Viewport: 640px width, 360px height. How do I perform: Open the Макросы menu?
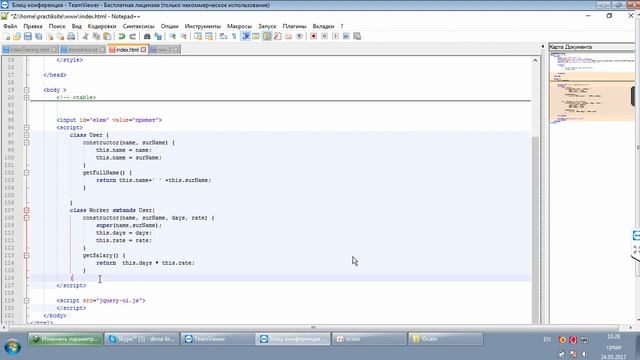tap(239, 26)
